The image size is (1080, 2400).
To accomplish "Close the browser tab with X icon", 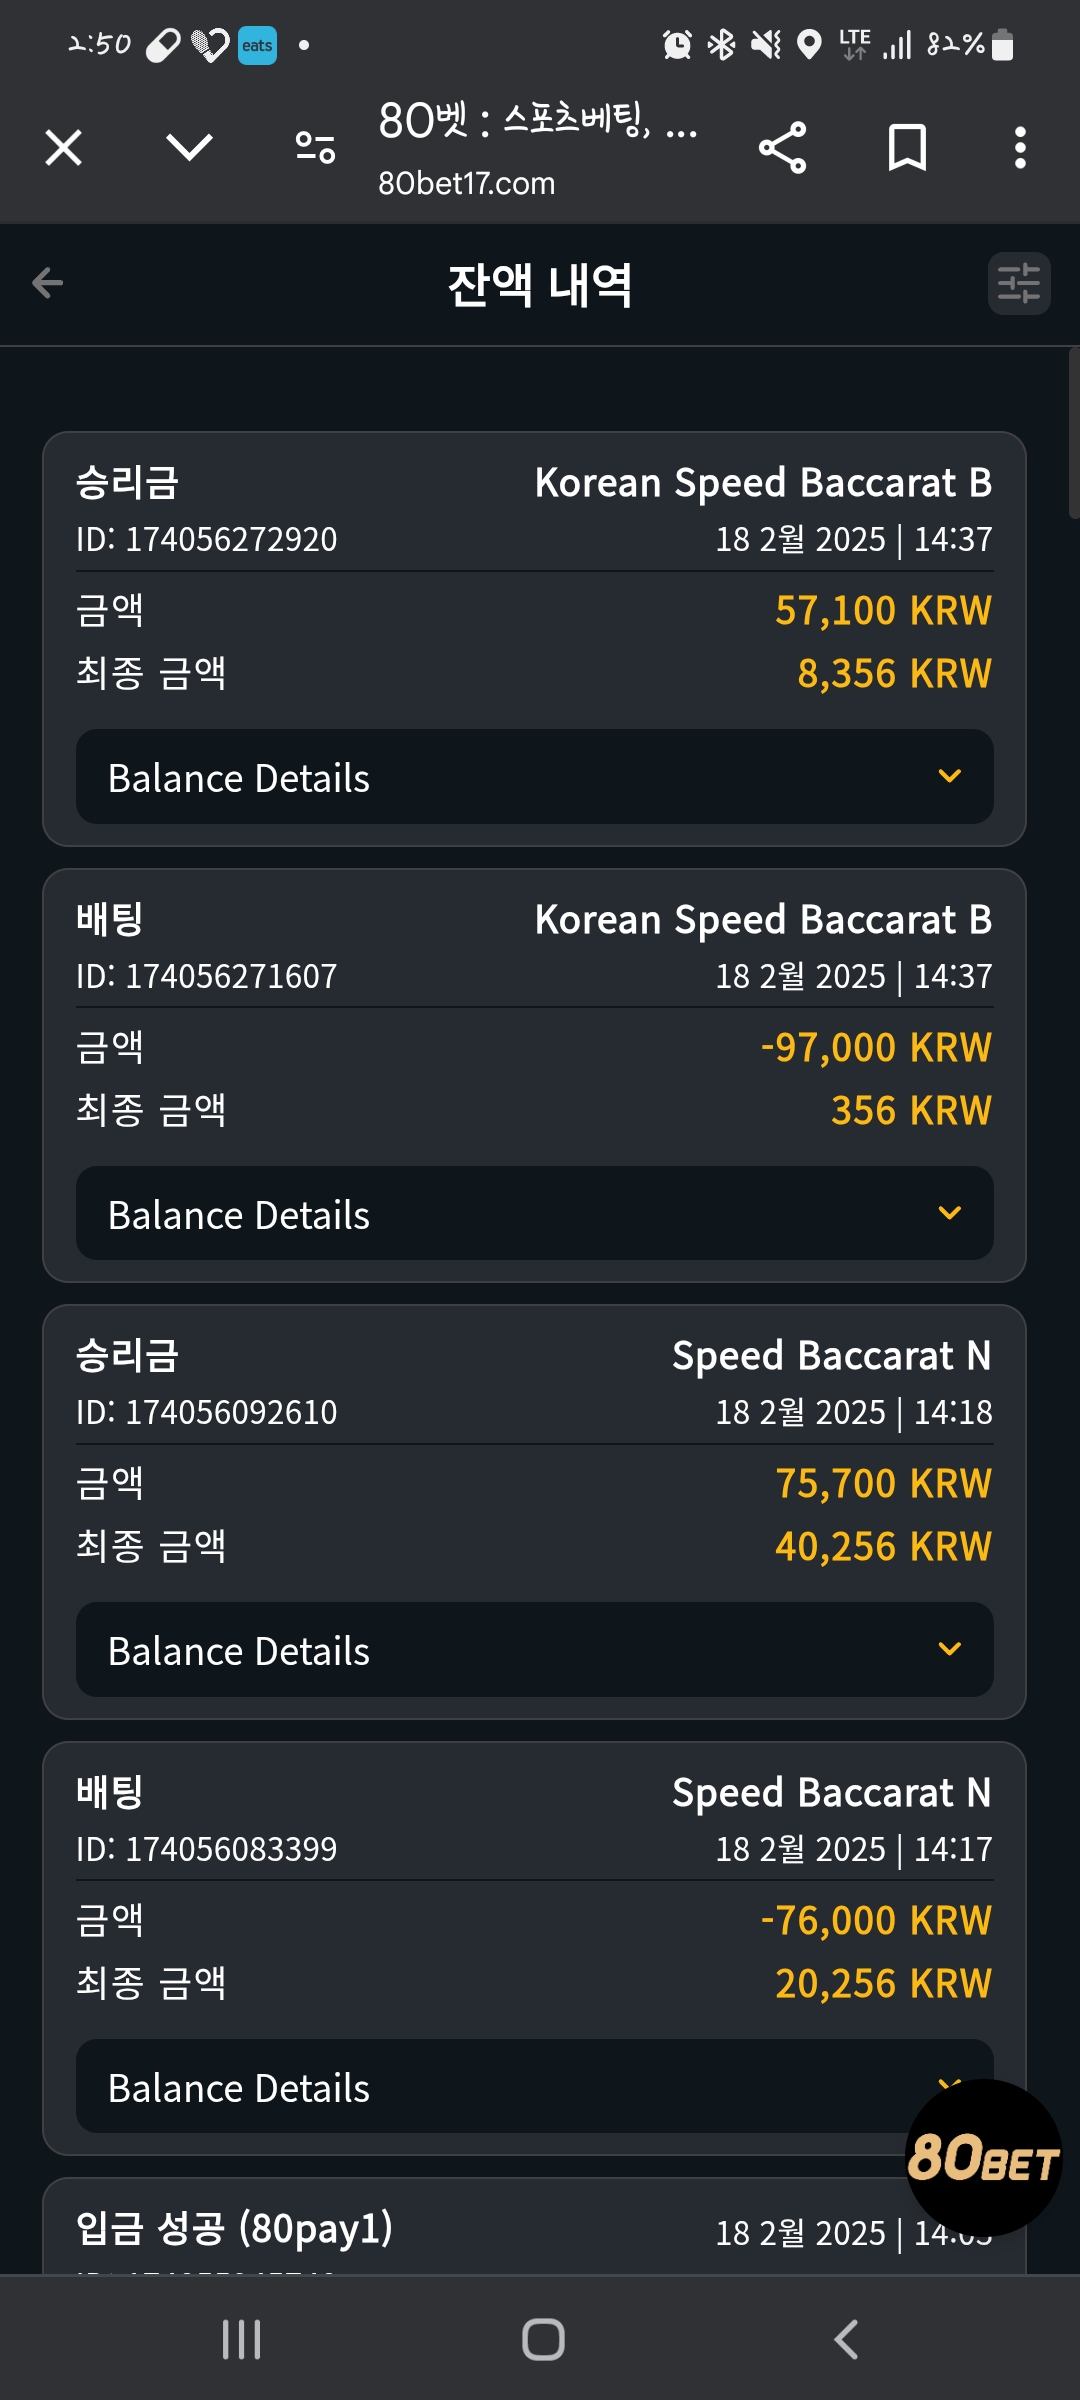I will (63, 148).
